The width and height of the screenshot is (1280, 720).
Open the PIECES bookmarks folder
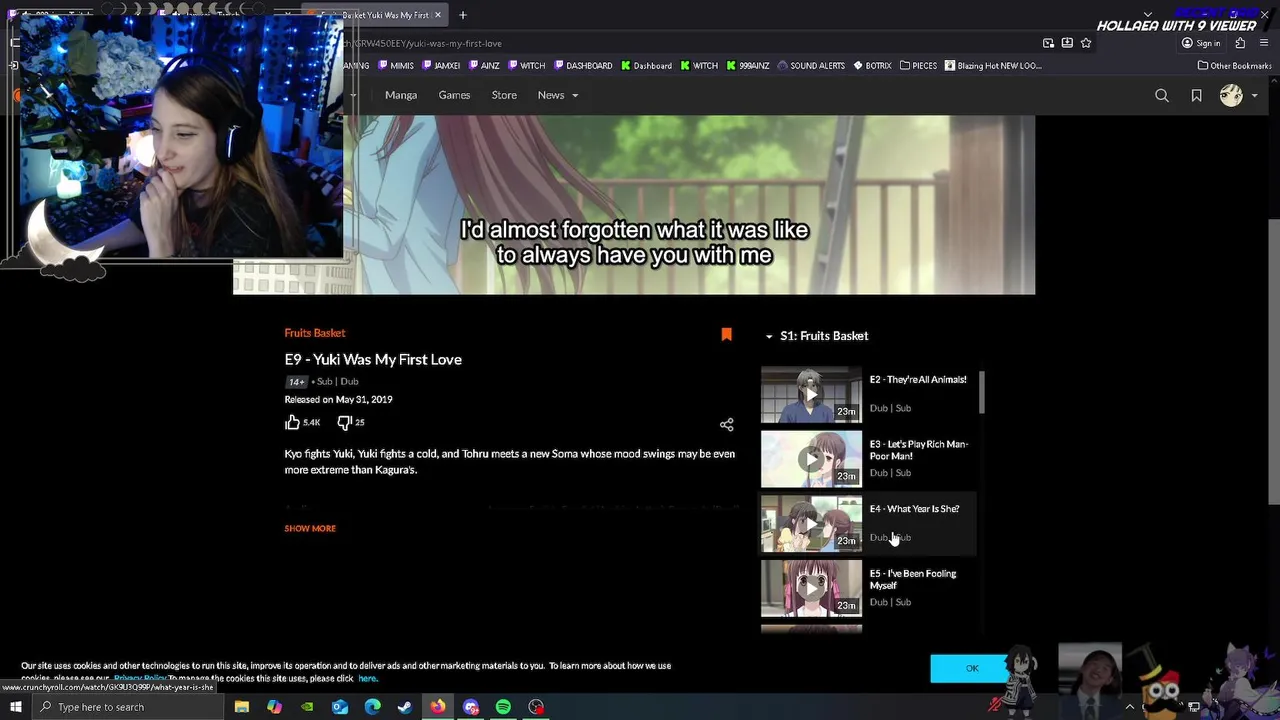(918, 66)
